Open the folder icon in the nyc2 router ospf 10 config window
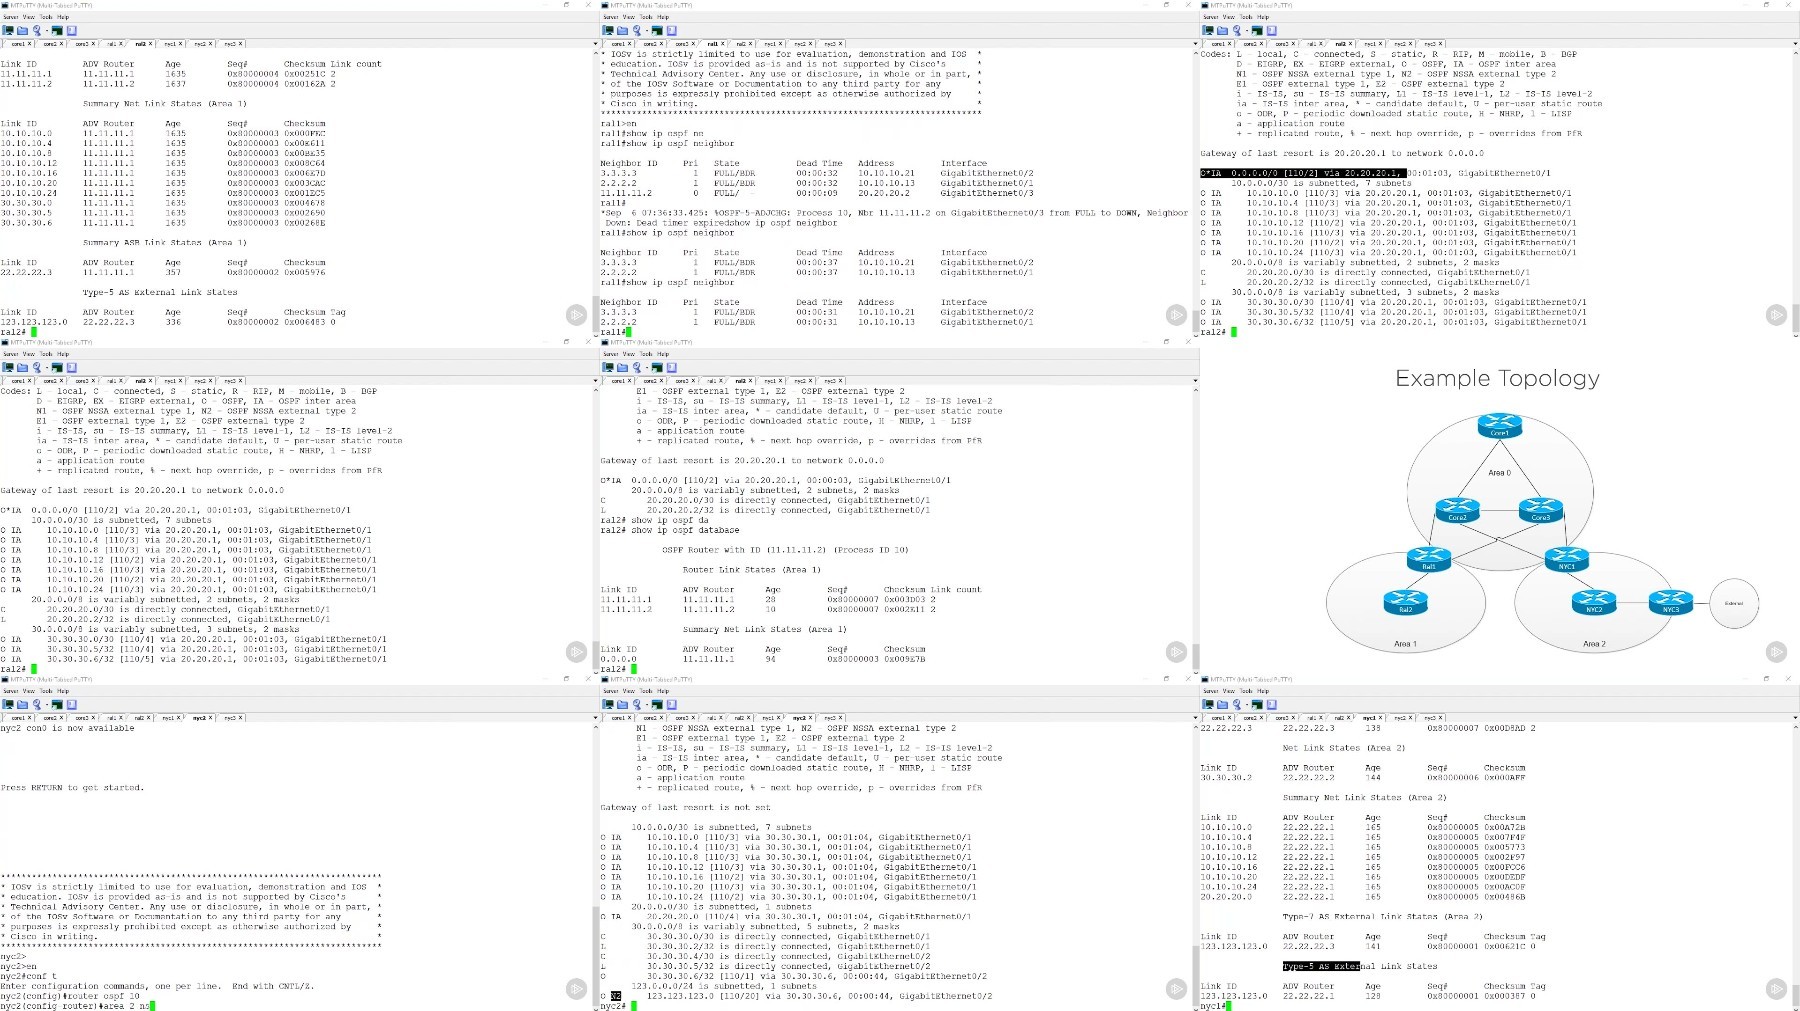This screenshot has height=1011, width=1800. [x=22, y=704]
